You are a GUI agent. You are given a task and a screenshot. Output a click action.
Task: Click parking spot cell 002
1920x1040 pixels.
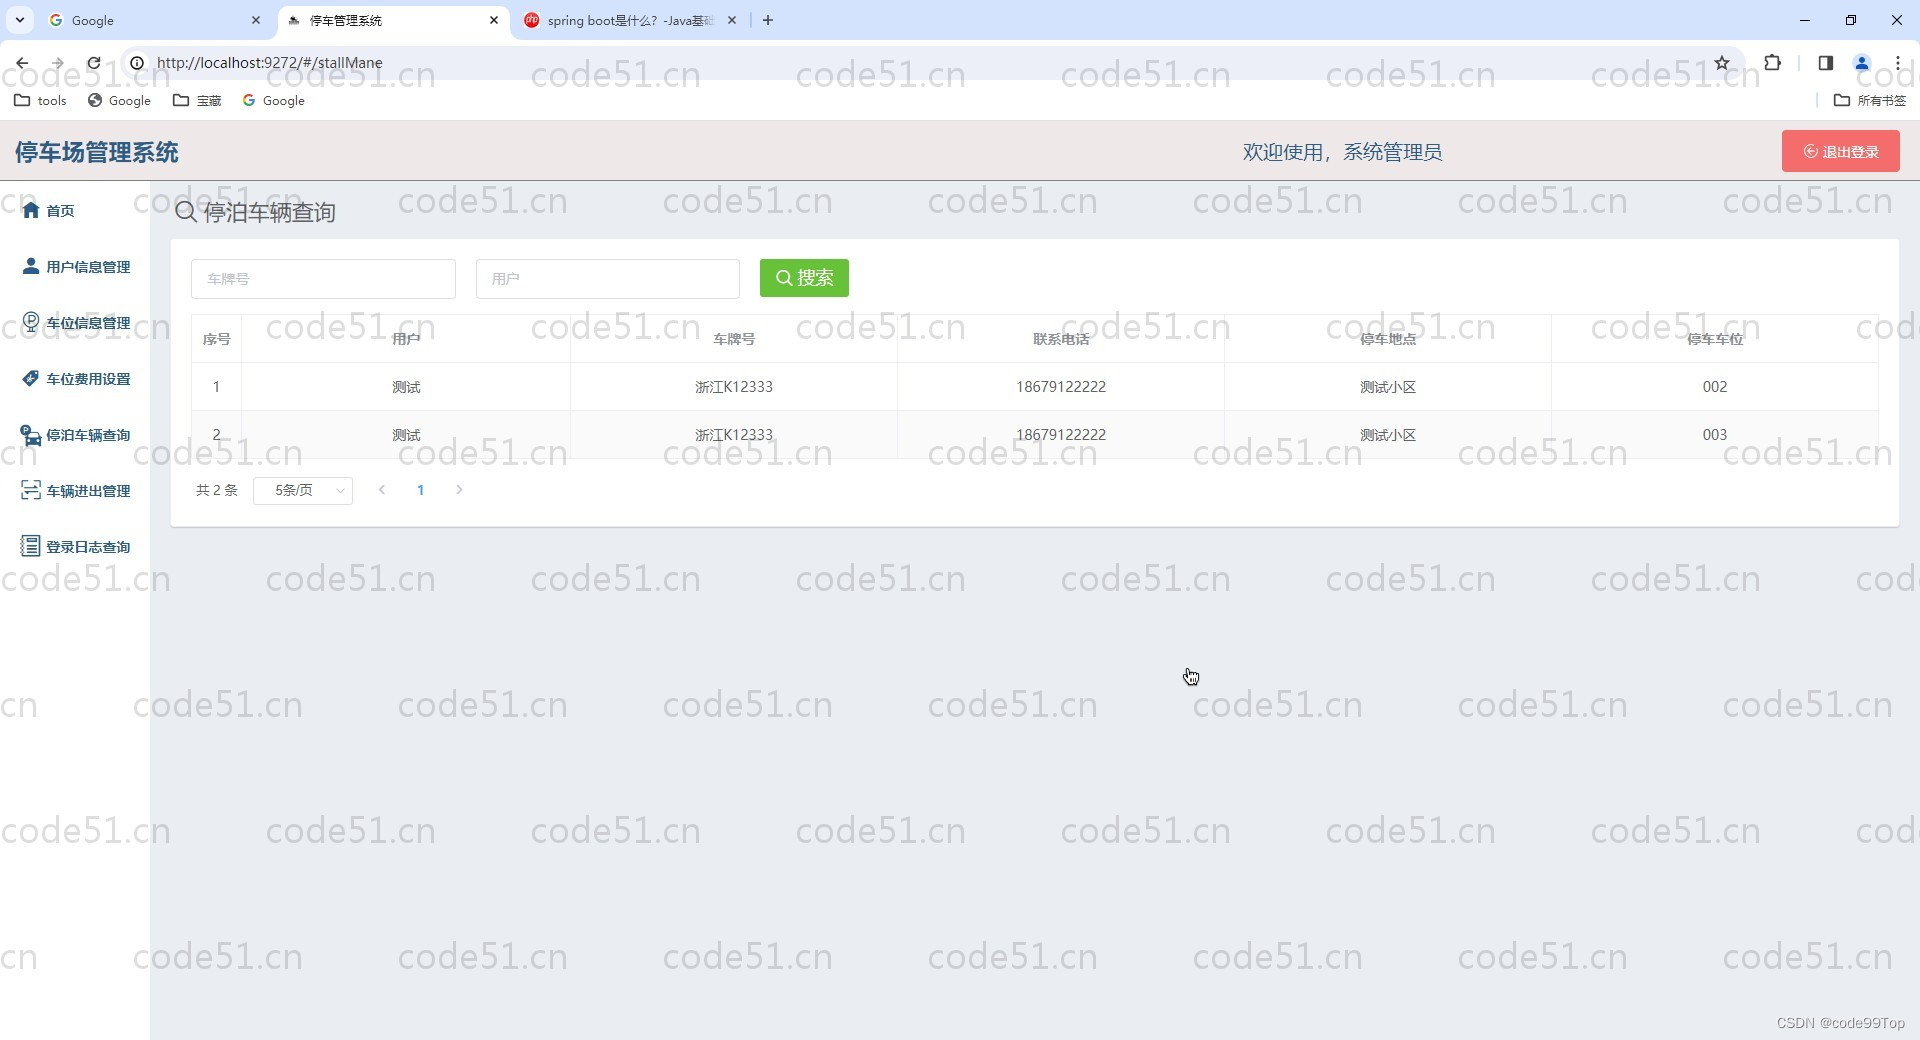1715,387
